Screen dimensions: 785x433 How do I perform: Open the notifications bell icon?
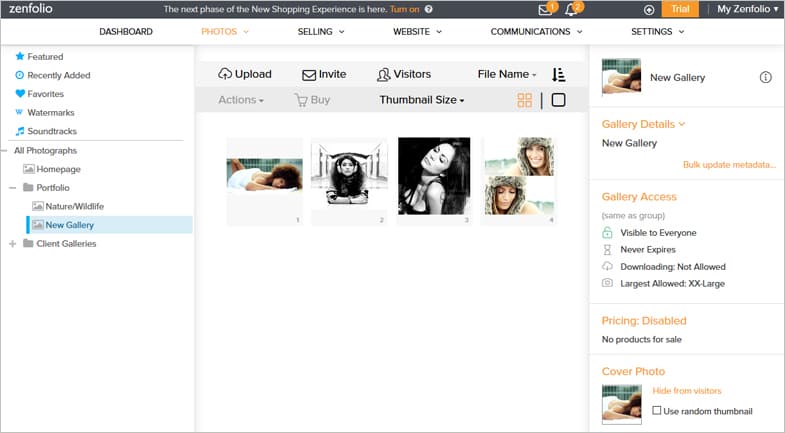(571, 10)
